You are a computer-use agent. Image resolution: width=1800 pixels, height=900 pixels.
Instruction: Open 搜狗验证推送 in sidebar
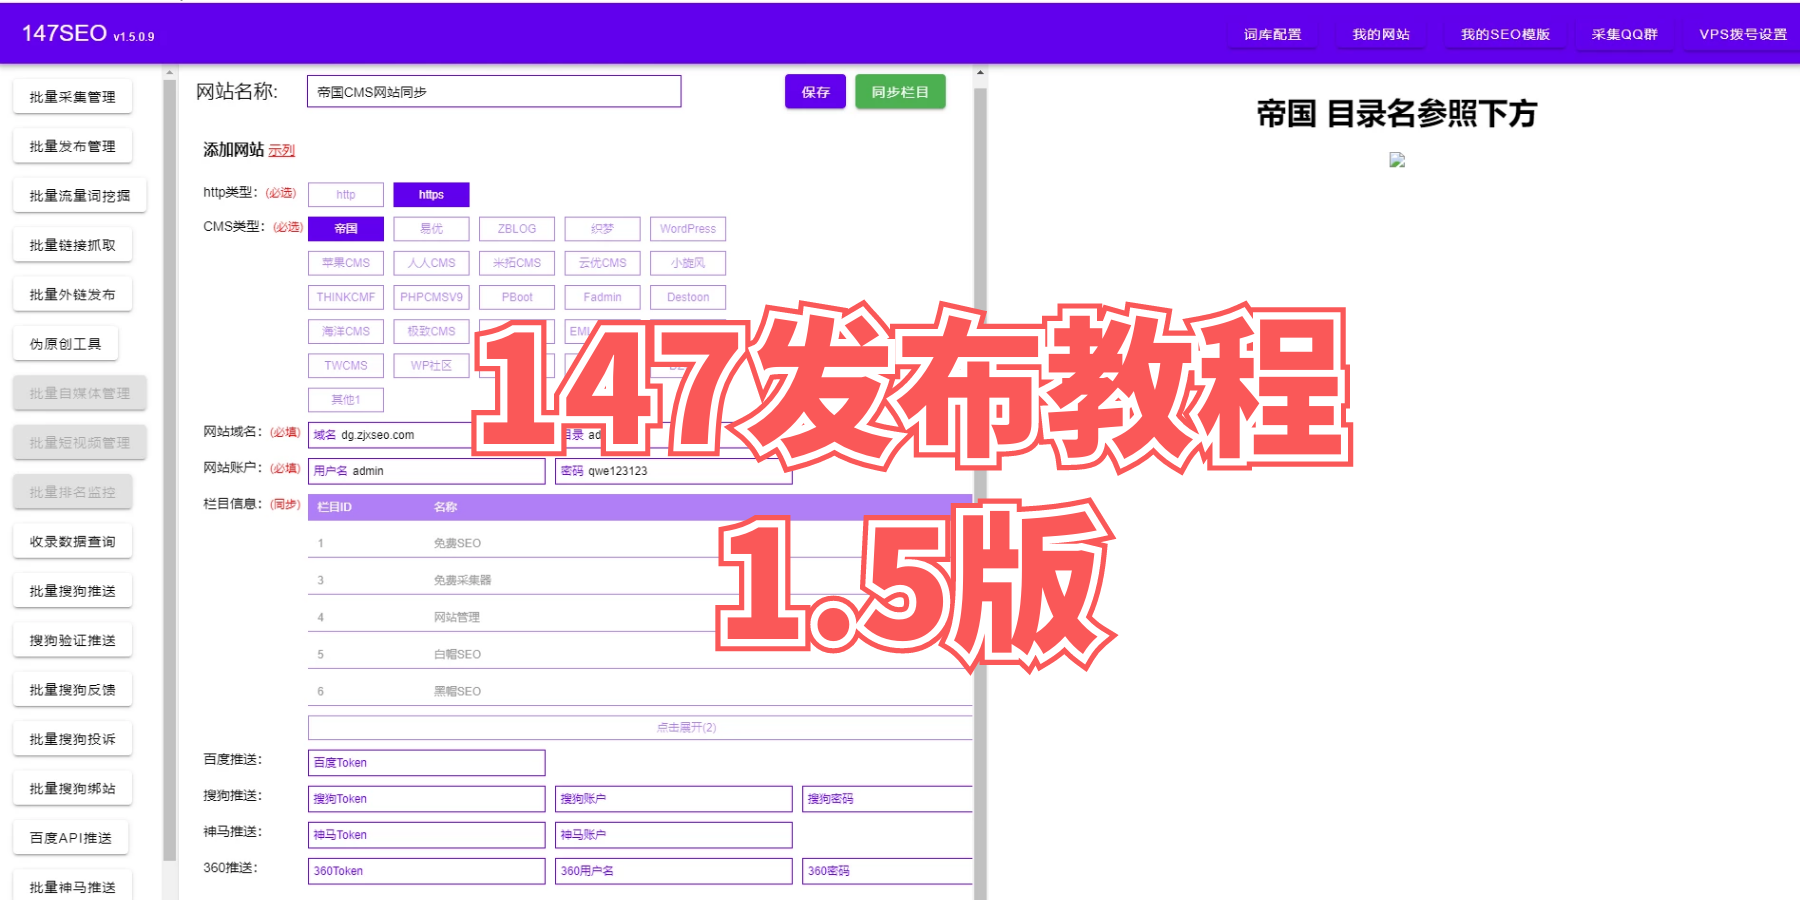72,641
